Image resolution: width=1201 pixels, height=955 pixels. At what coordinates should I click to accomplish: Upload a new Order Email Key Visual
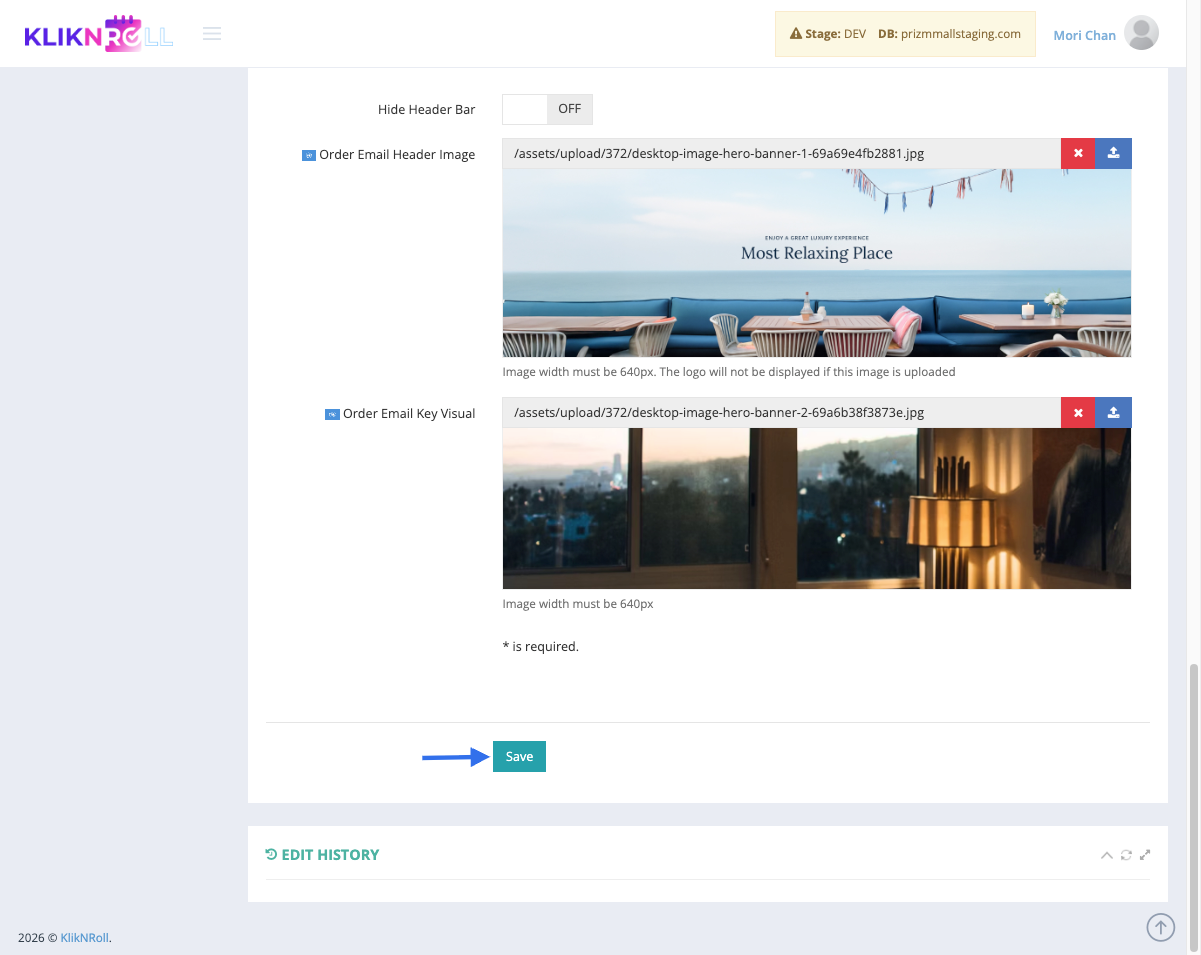[x=1114, y=412]
